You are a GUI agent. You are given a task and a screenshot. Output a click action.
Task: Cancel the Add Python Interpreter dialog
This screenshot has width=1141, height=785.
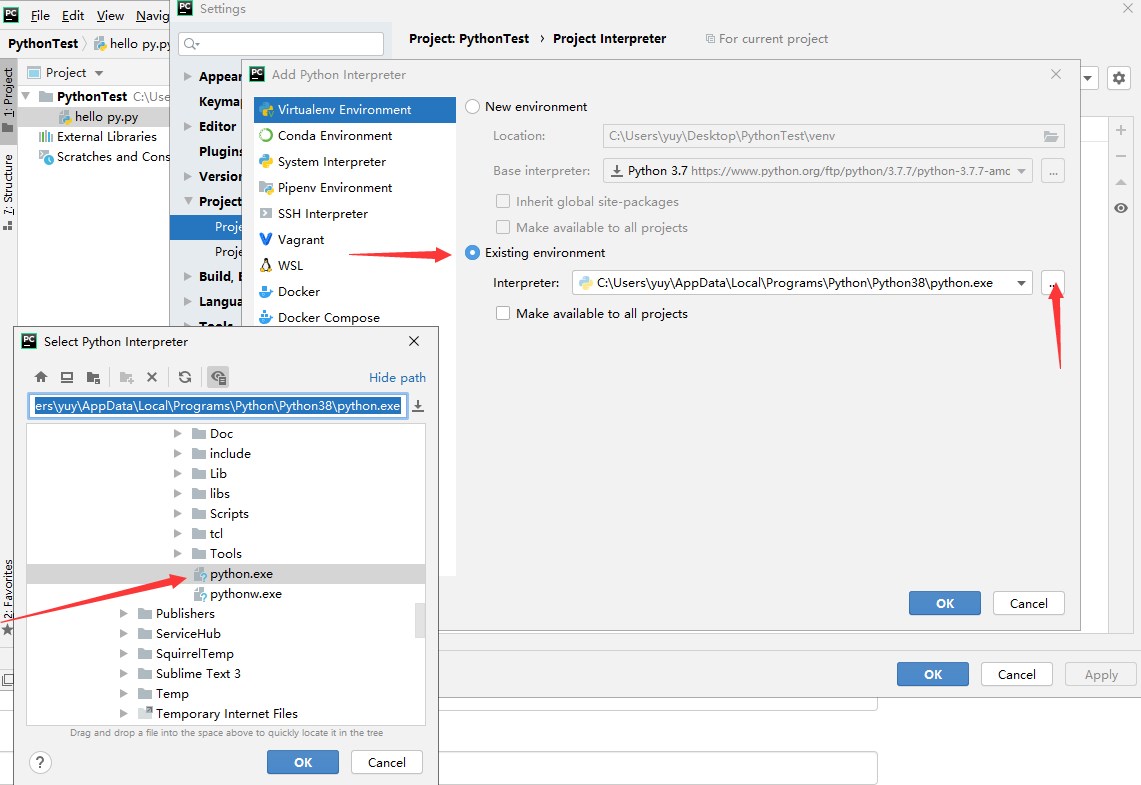pos(1028,603)
